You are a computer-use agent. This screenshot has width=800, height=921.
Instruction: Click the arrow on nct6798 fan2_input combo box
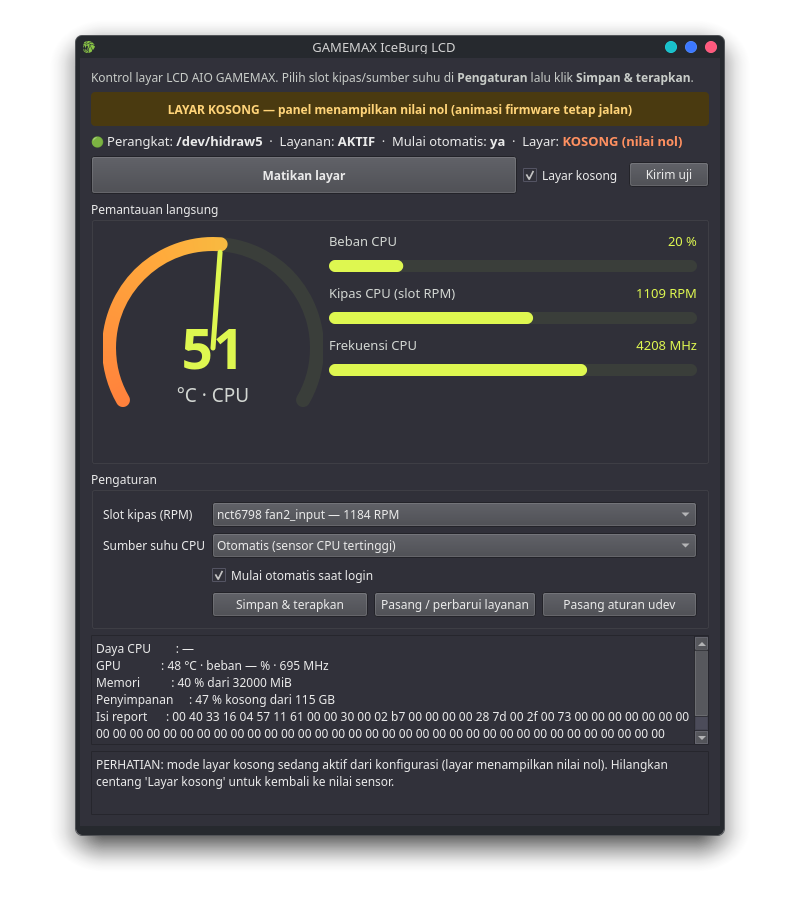685,515
